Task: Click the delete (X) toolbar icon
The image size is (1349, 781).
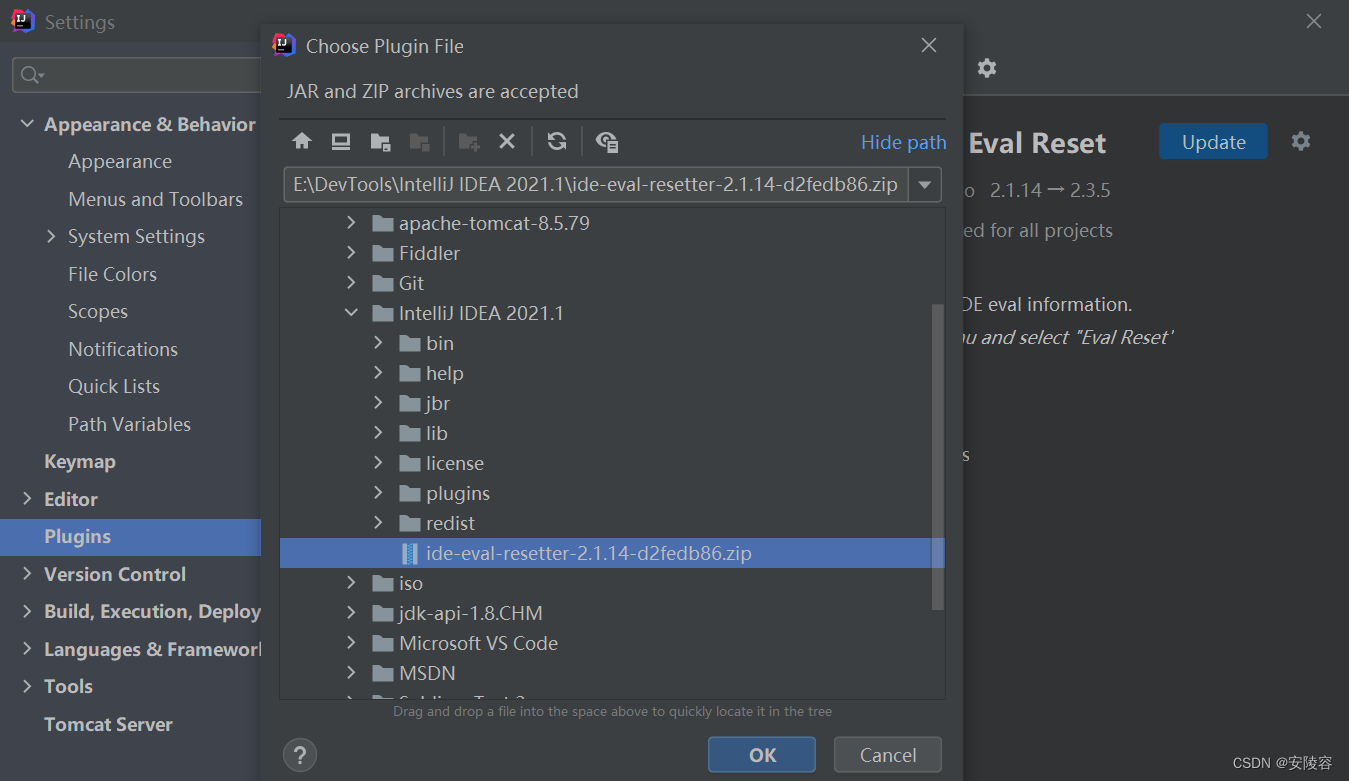Action: [x=507, y=142]
